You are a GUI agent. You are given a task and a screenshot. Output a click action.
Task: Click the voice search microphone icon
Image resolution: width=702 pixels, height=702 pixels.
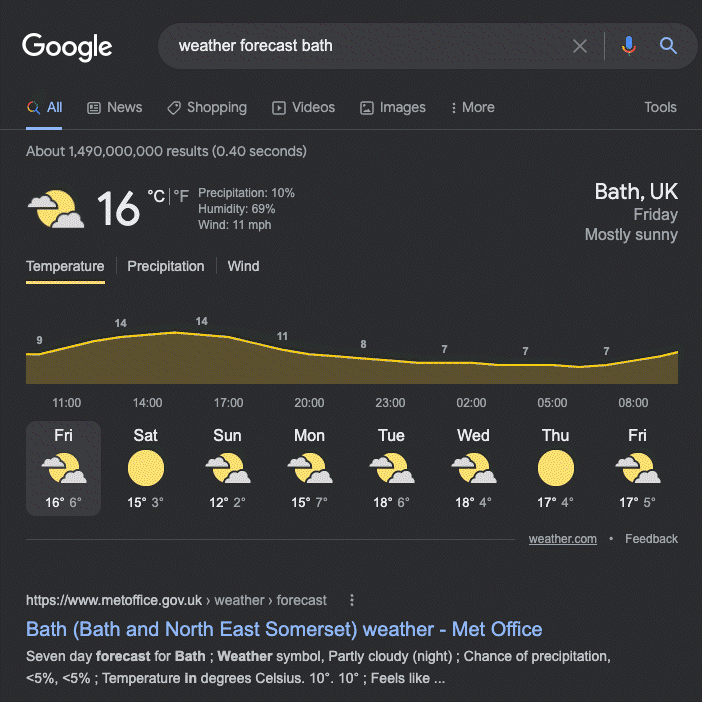click(x=628, y=46)
